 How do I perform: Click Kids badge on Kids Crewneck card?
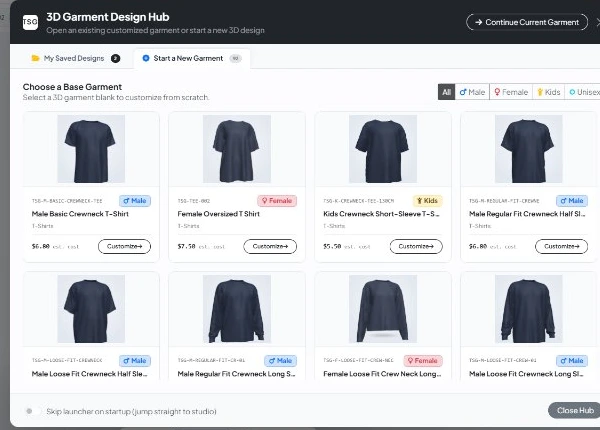(427, 201)
